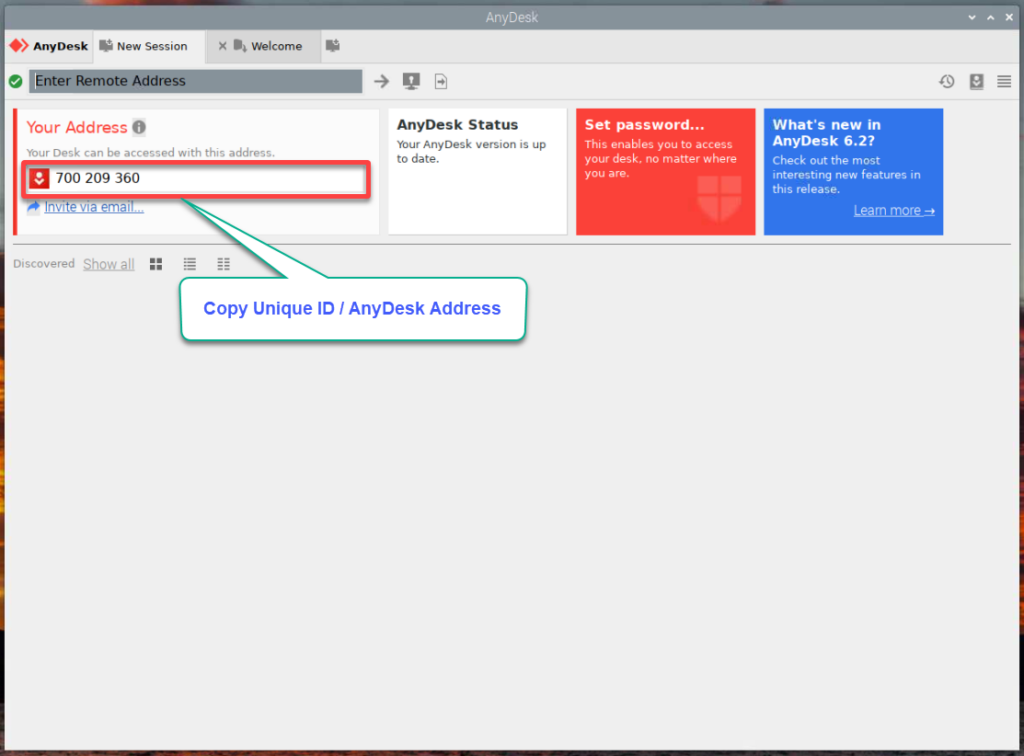
Task: Click the Show all discovered link
Action: click(108, 264)
